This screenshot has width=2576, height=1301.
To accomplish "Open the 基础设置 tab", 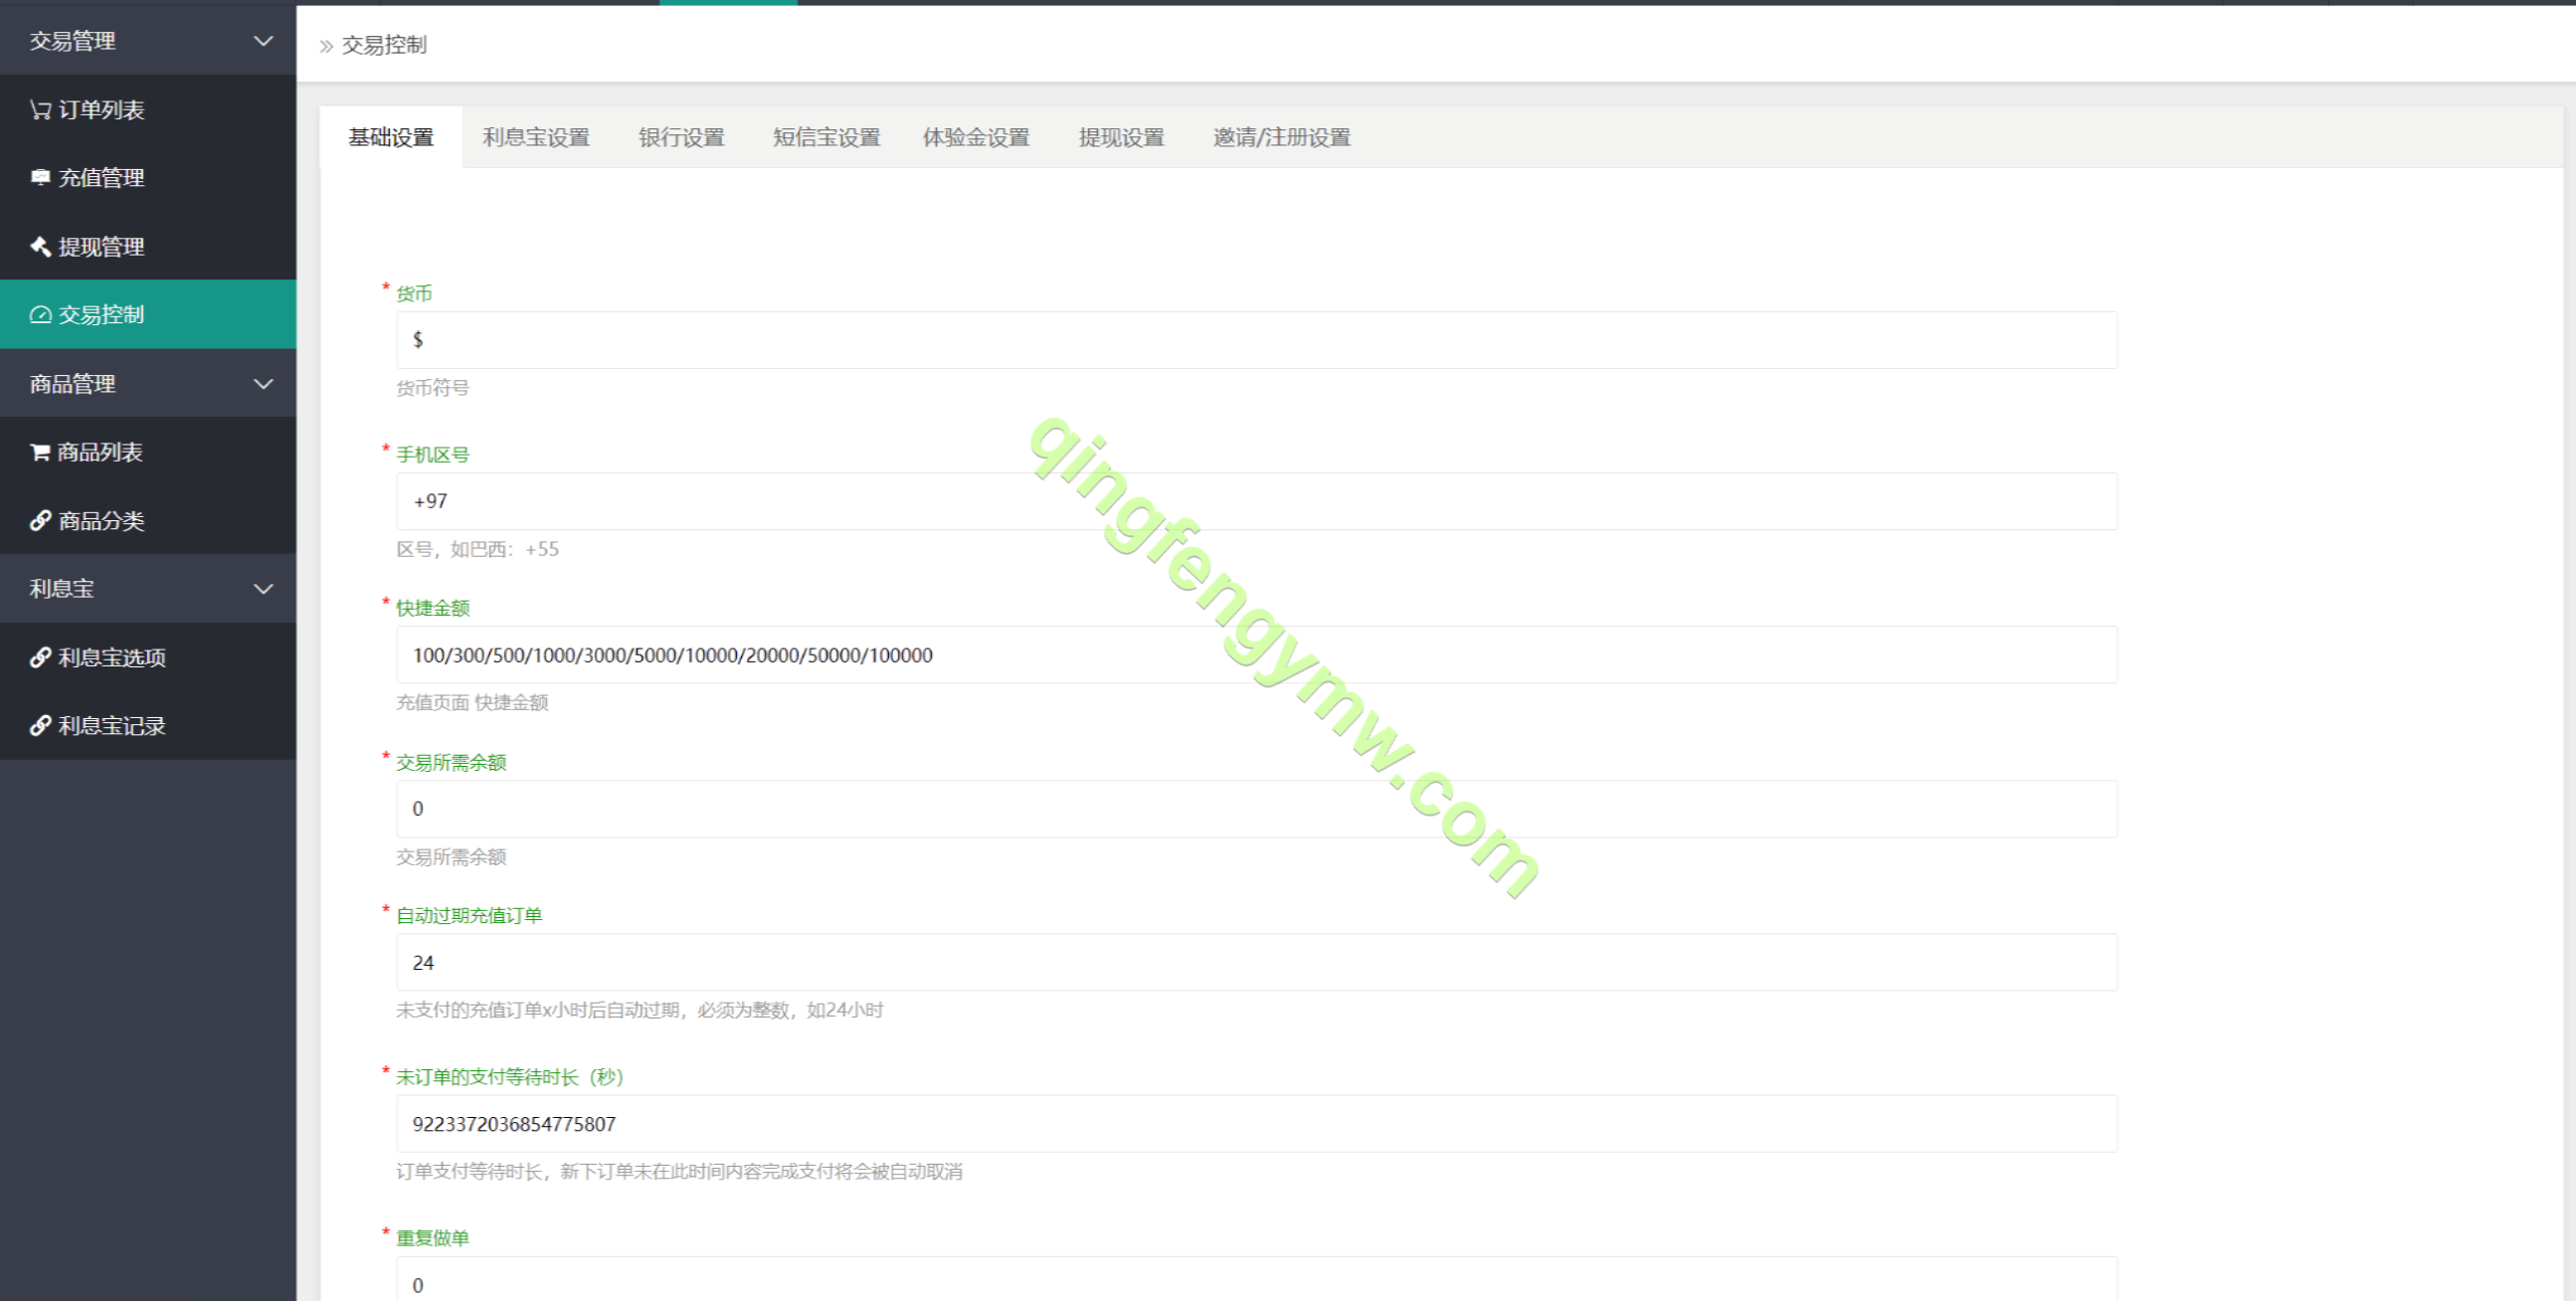I will (x=391, y=137).
